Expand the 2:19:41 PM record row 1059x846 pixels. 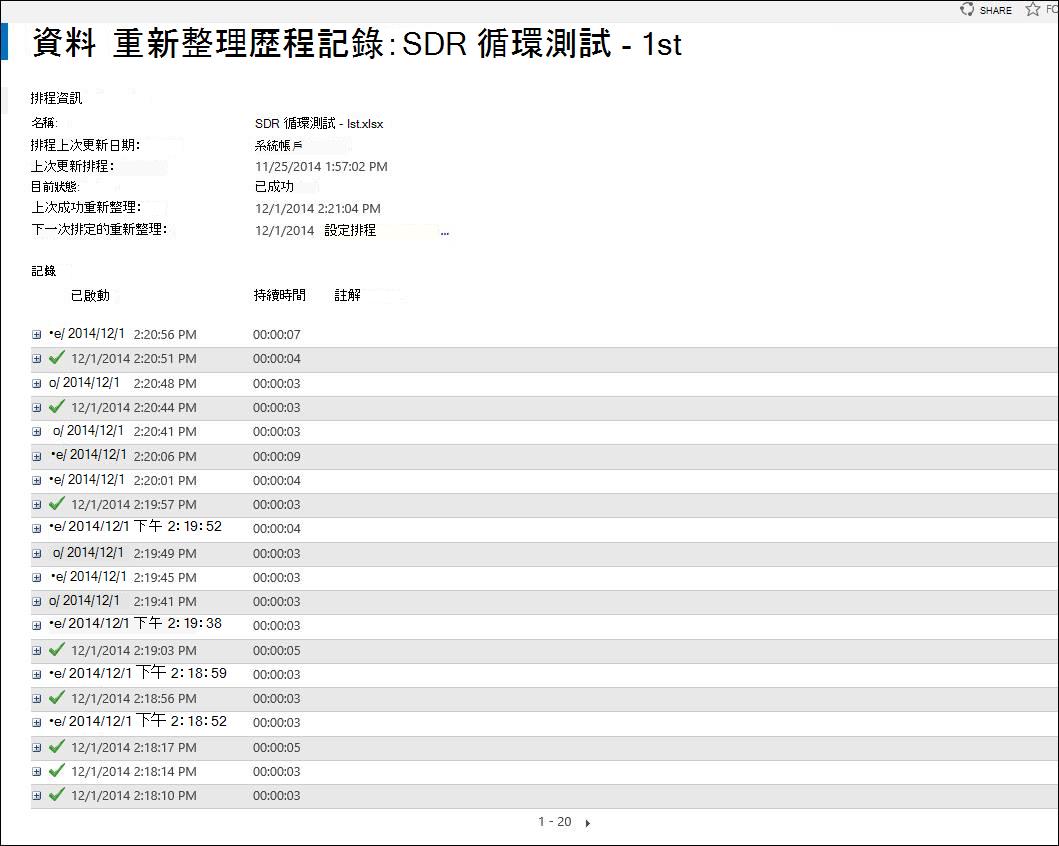pyautogui.click(x=36, y=602)
